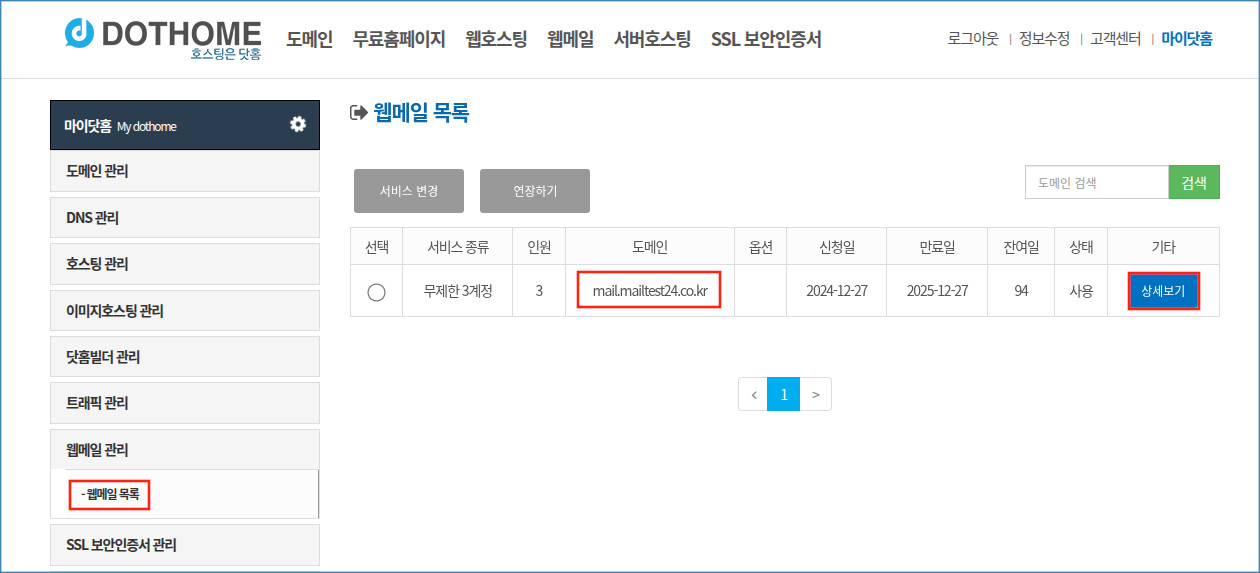Click the DOTHOME logo icon

click(79, 33)
